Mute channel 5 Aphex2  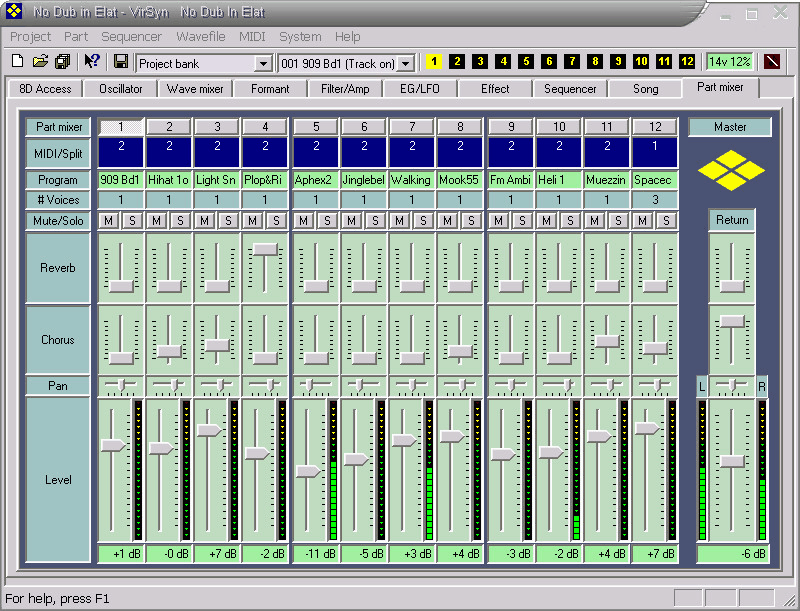(x=304, y=220)
